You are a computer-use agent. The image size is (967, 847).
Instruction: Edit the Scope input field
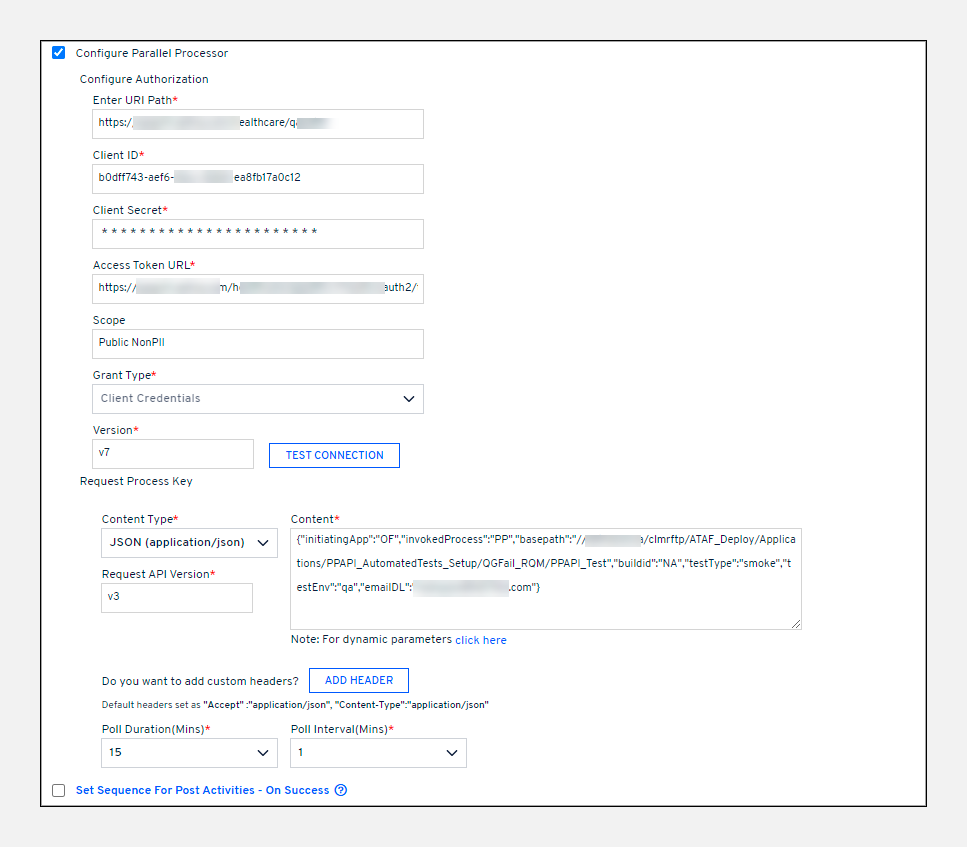pos(257,343)
